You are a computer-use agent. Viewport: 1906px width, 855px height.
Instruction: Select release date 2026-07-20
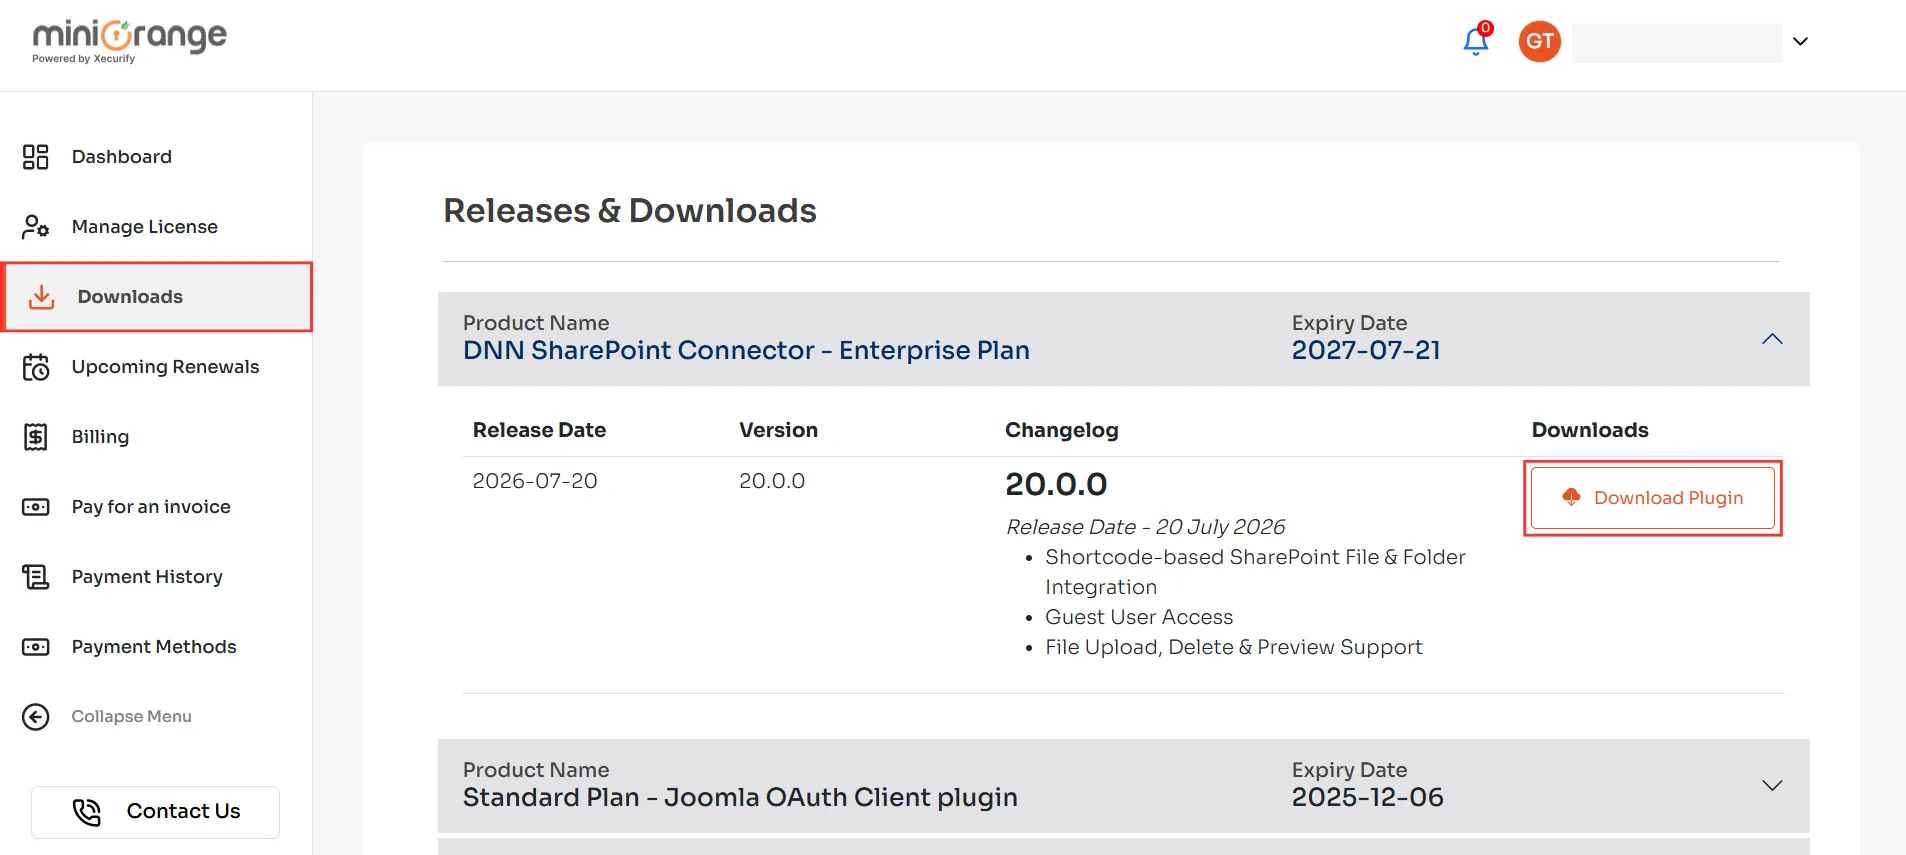coord(535,481)
